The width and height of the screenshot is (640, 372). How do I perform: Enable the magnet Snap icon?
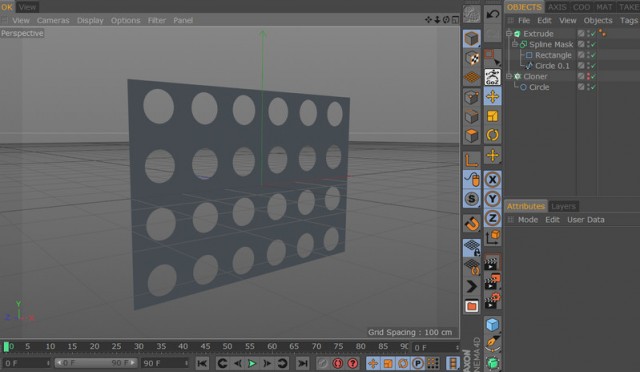coord(472,224)
